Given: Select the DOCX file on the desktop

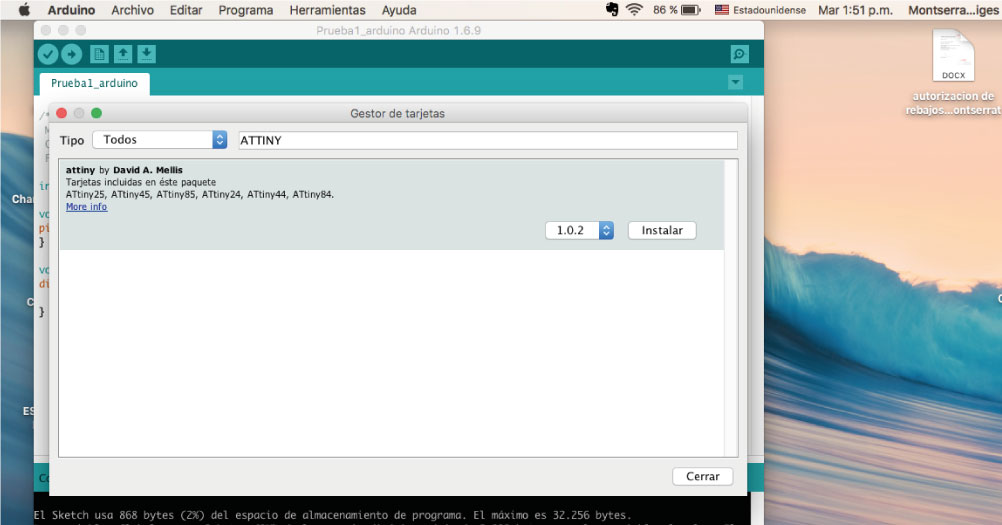Looking at the screenshot, I should [x=953, y=55].
